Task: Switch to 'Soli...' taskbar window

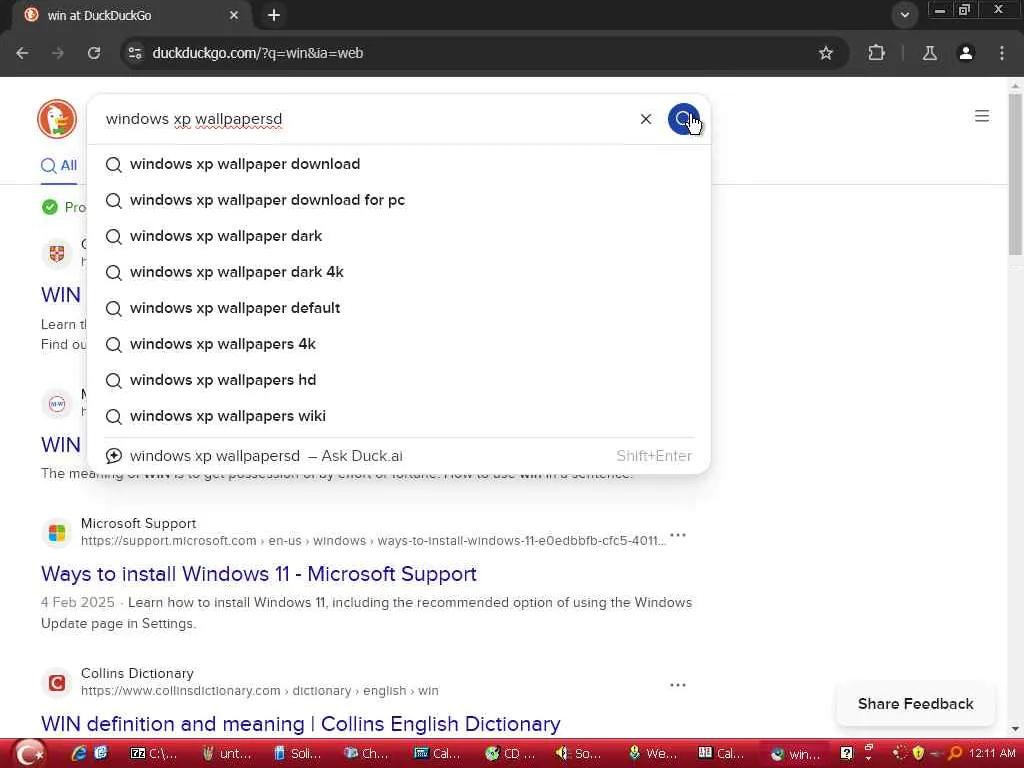Action: [x=297, y=754]
